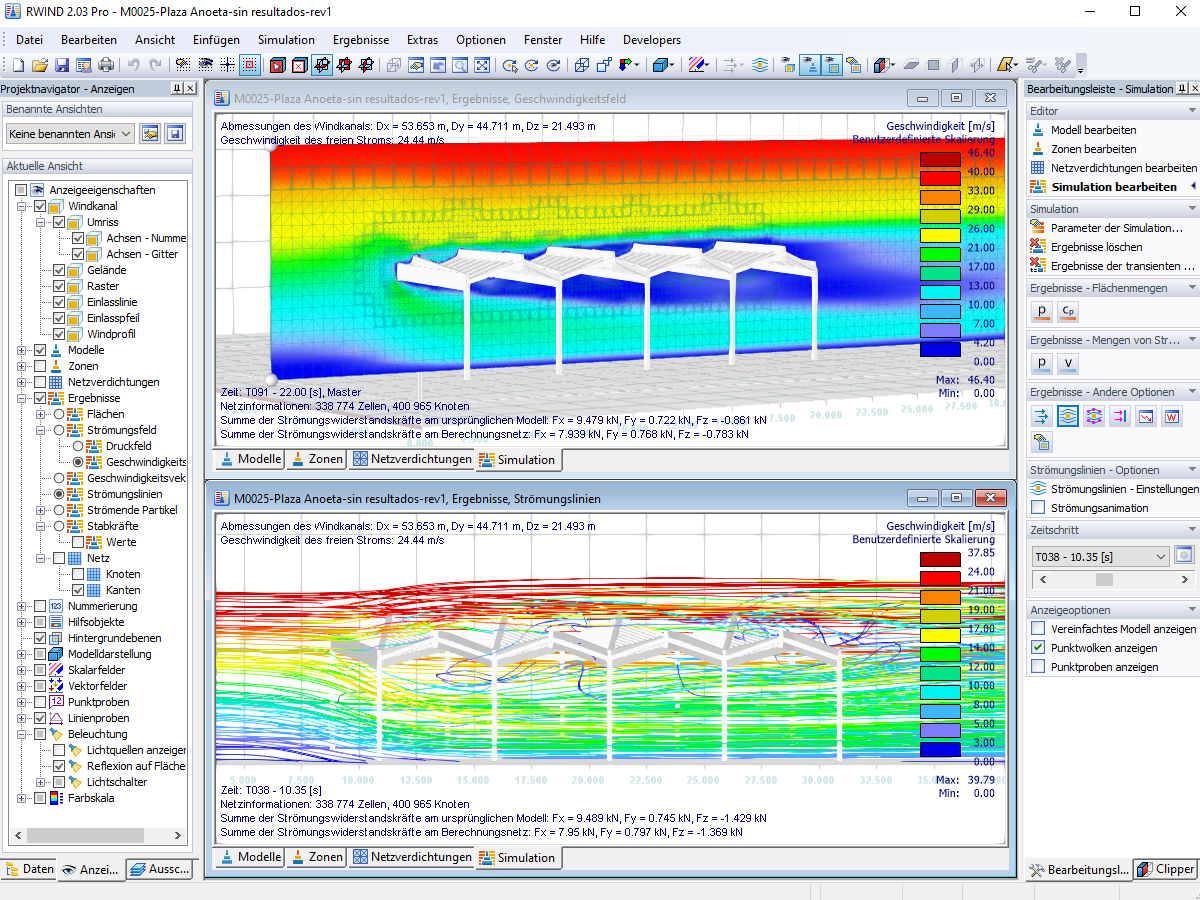Click flow pressure 'p' icon under Mengen von Strömung
This screenshot has width=1200, height=900.
coord(1041,365)
